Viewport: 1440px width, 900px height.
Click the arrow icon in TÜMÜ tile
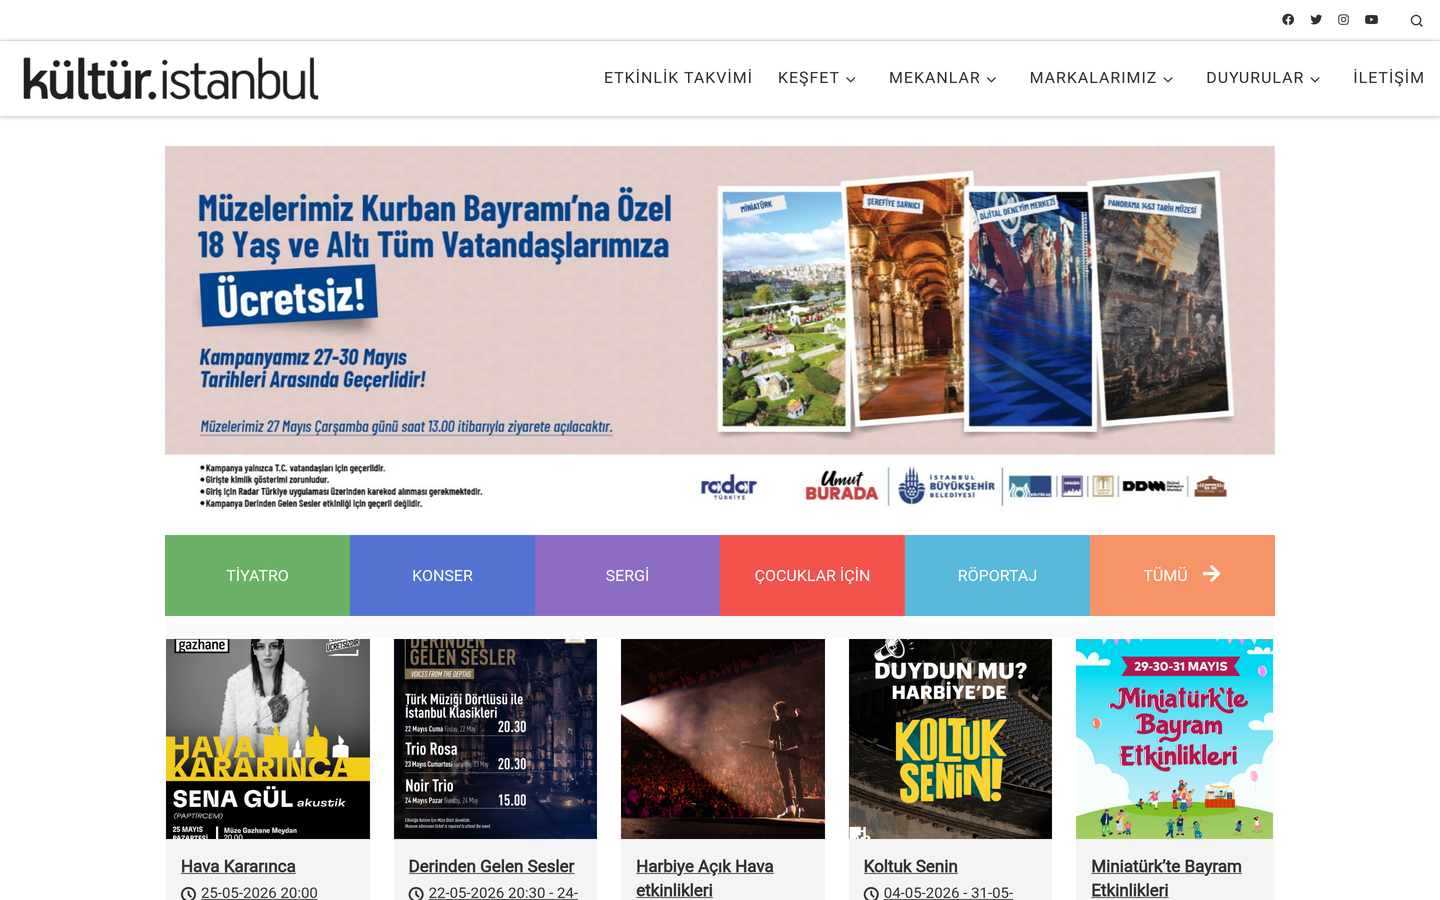click(1211, 574)
